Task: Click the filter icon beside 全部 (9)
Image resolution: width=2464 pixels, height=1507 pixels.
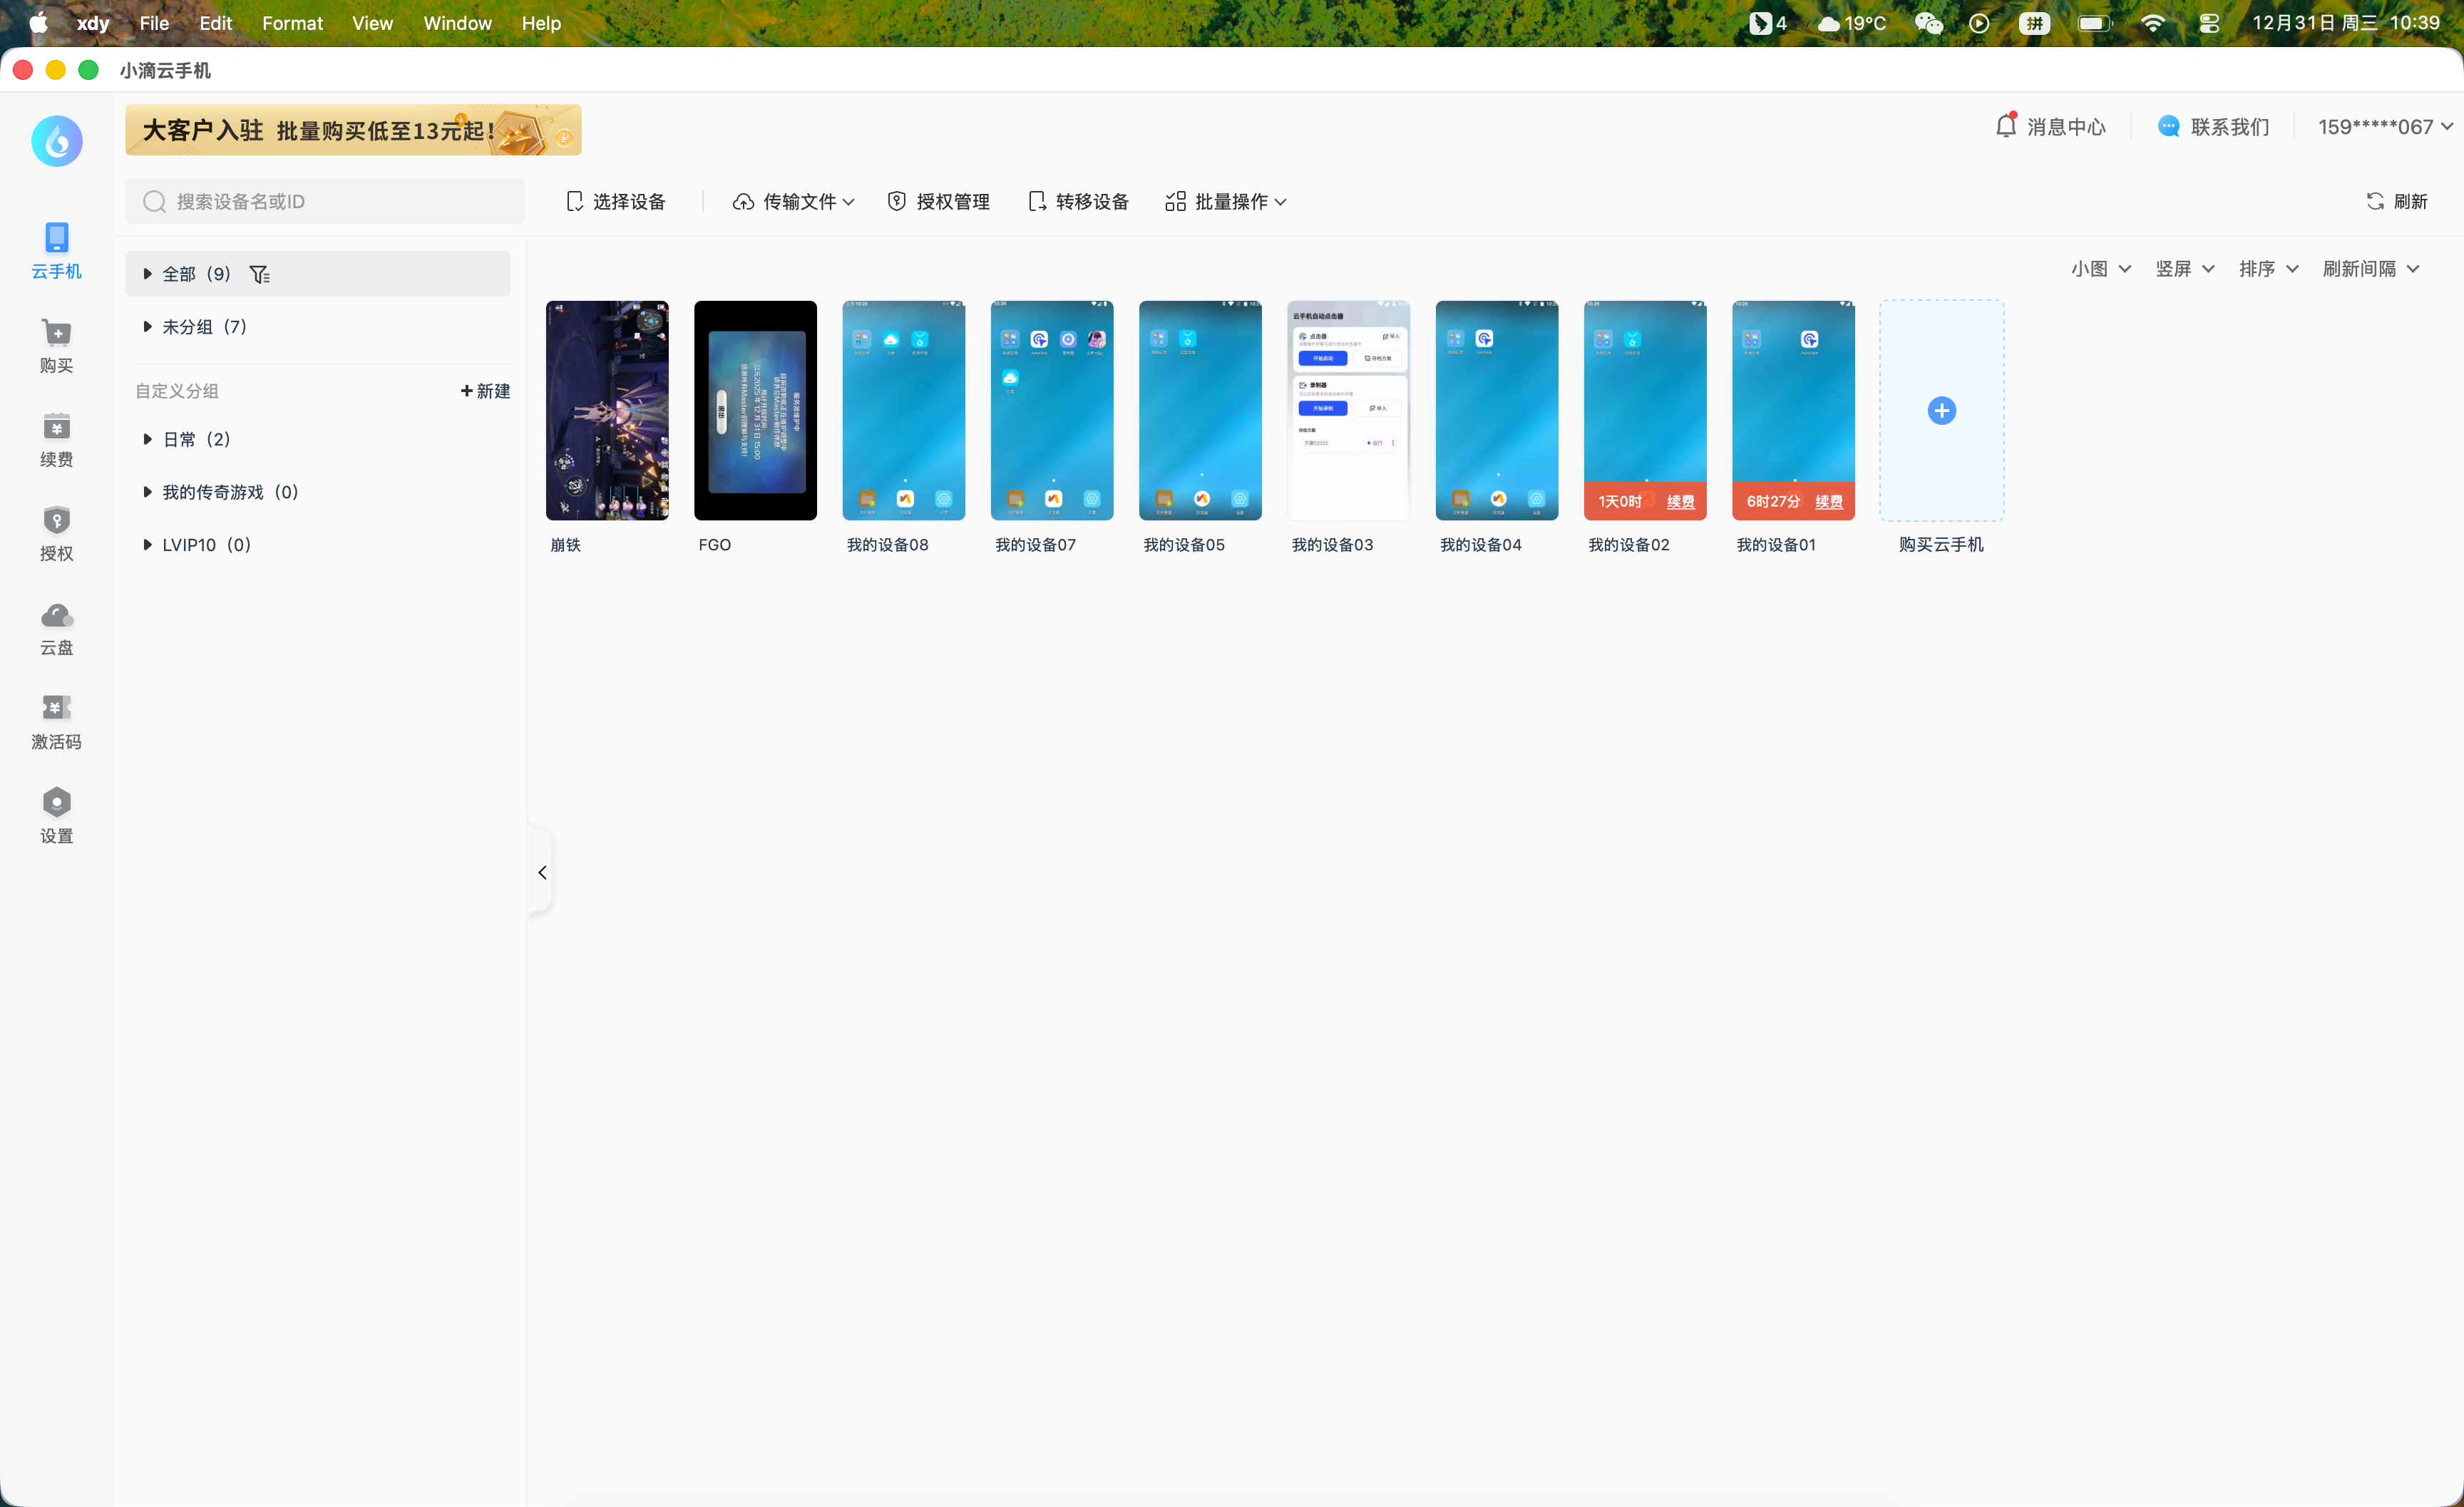Action: [x=260, y=274]
